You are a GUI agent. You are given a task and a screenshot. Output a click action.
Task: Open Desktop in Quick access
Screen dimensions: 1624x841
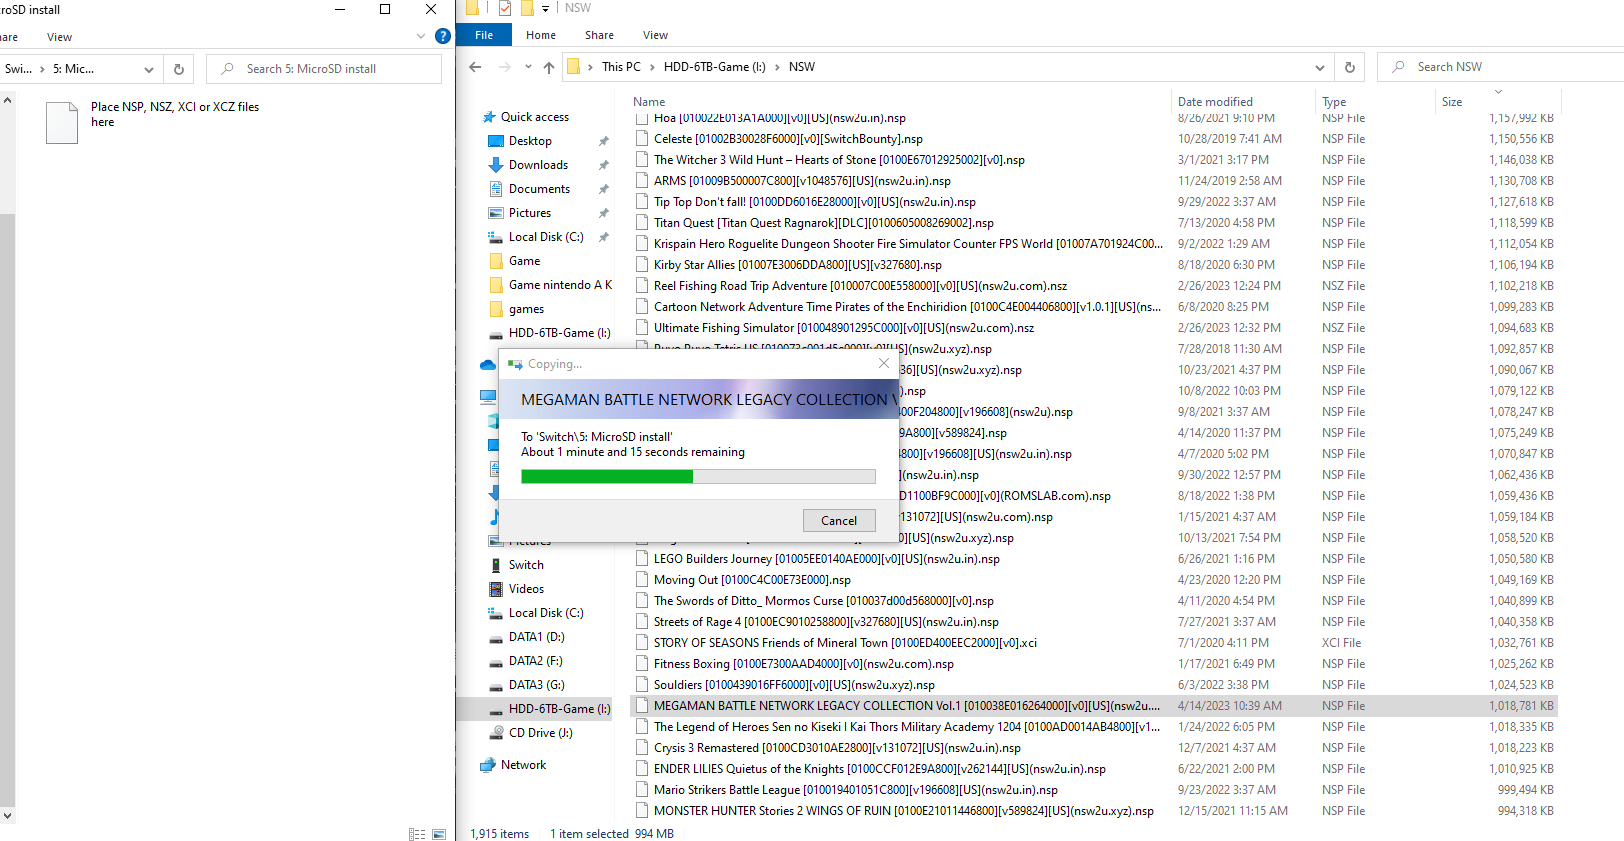pos(530,141)
